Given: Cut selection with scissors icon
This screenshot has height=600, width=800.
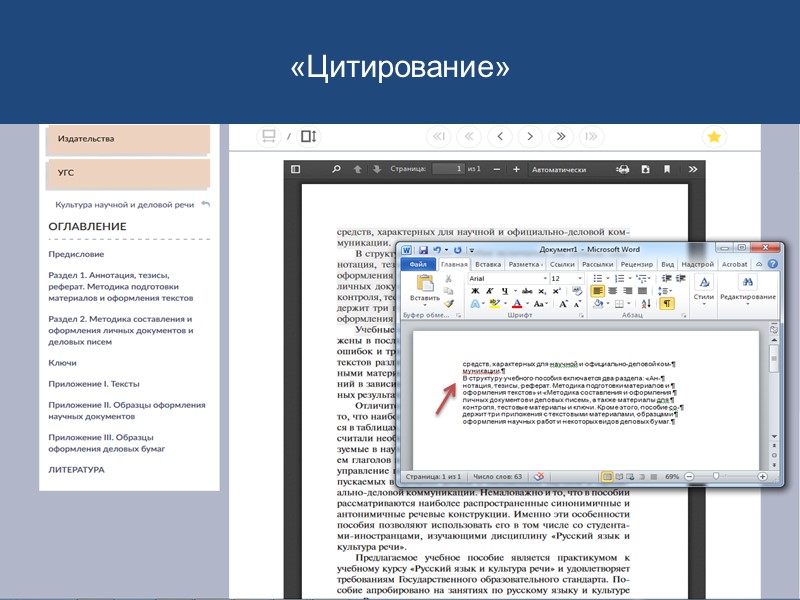Looking at the screenshot, I should click(x=448, y=279).
